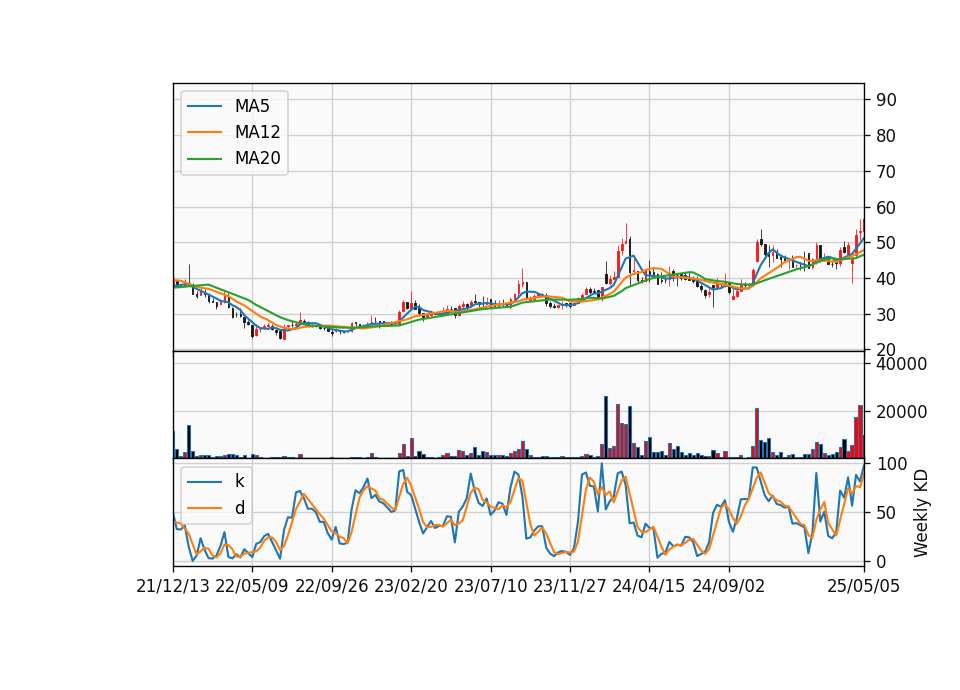Click the volume axis value 20000

click(x=901, y=412)
